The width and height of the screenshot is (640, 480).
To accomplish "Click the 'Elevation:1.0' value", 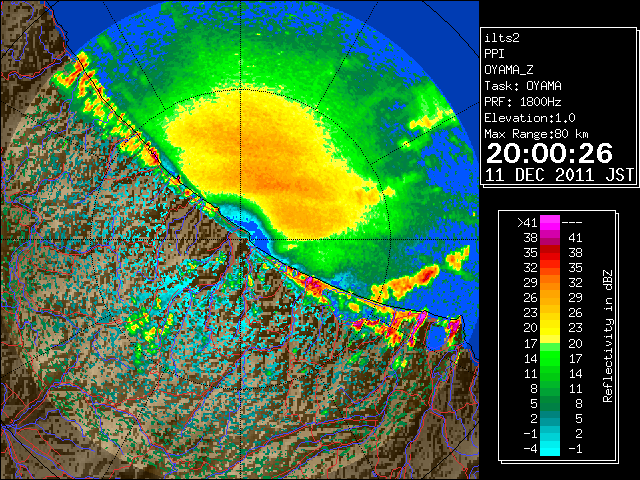I will point(530,118).
